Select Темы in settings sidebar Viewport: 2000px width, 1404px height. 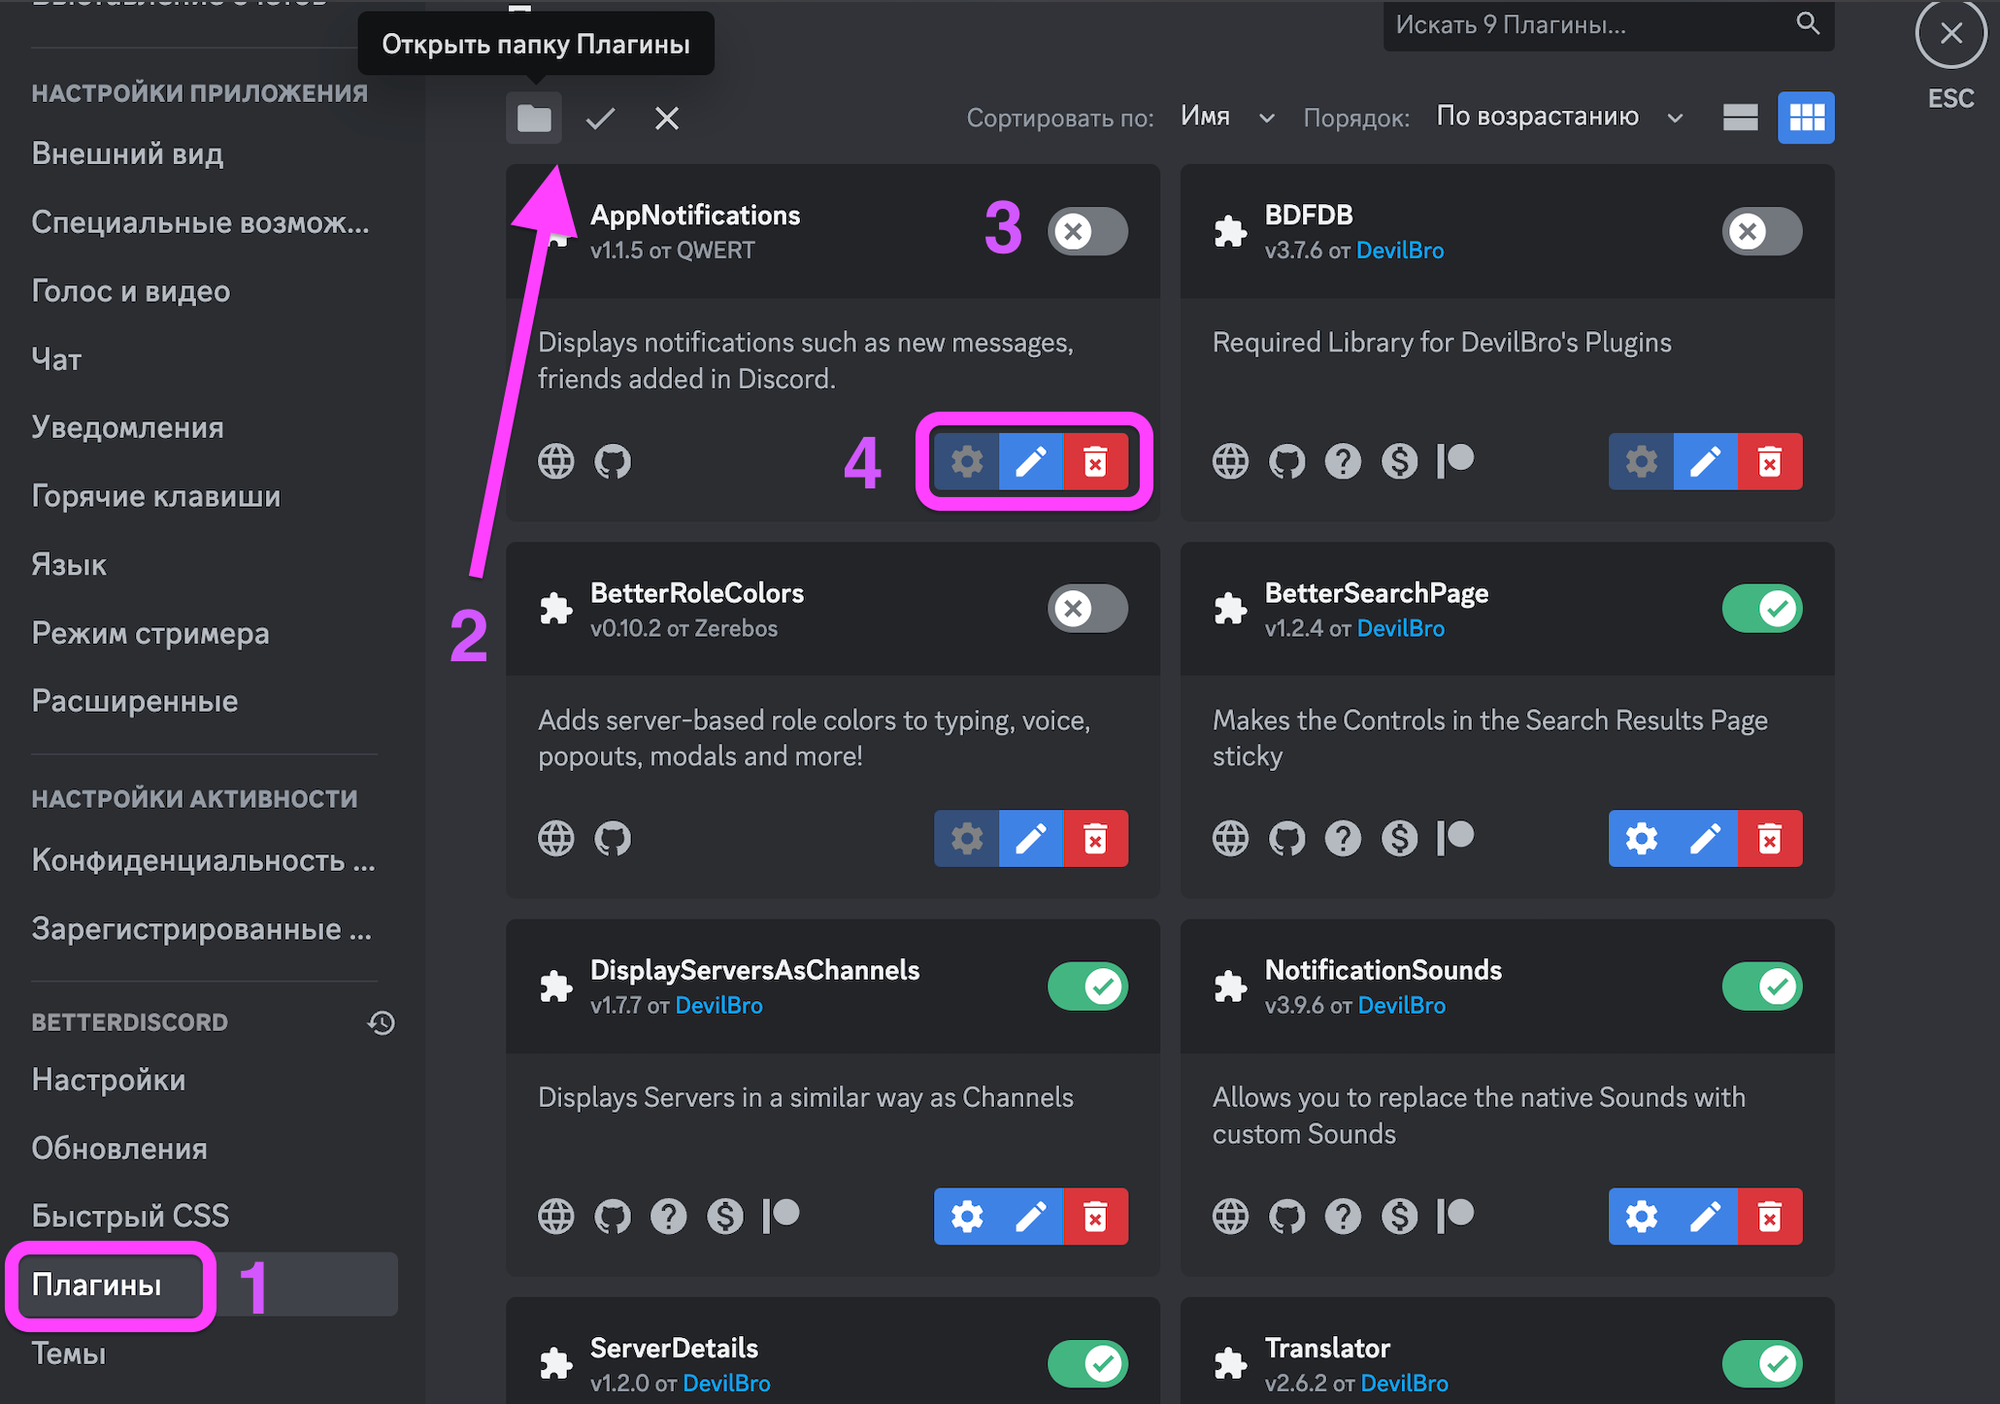point(69,1353)
